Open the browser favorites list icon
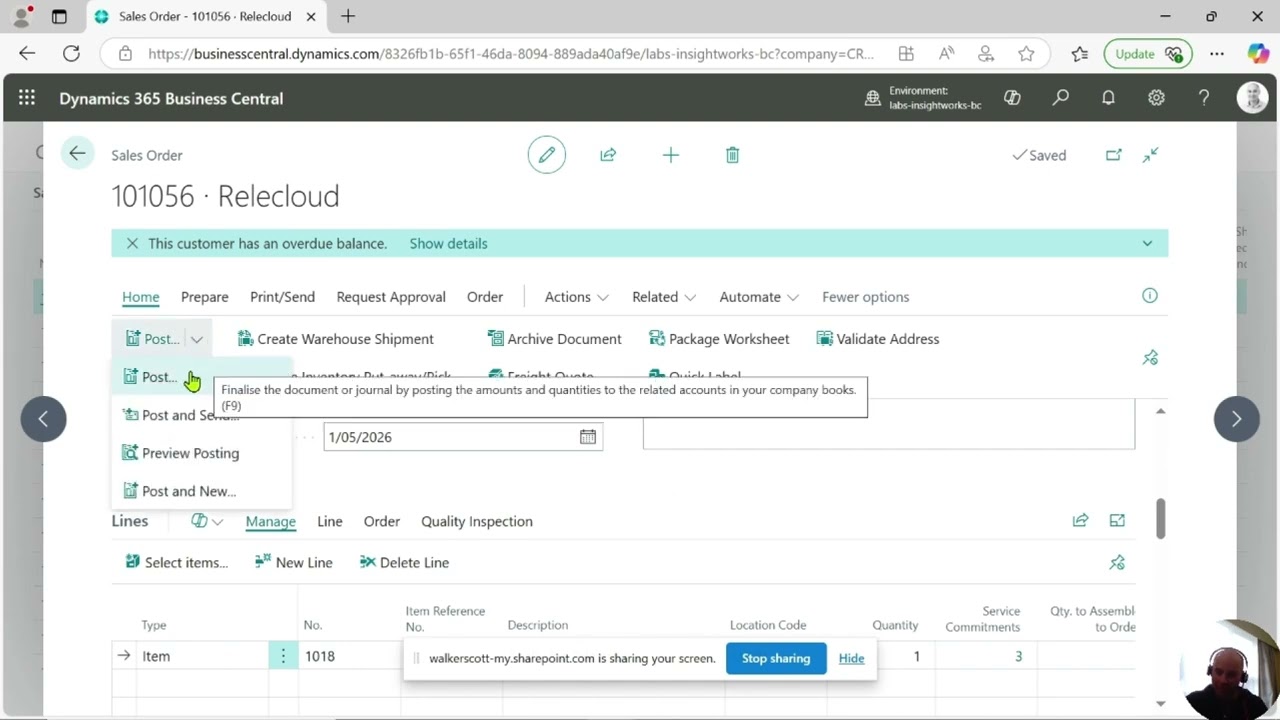 (x=1079, y=54)
